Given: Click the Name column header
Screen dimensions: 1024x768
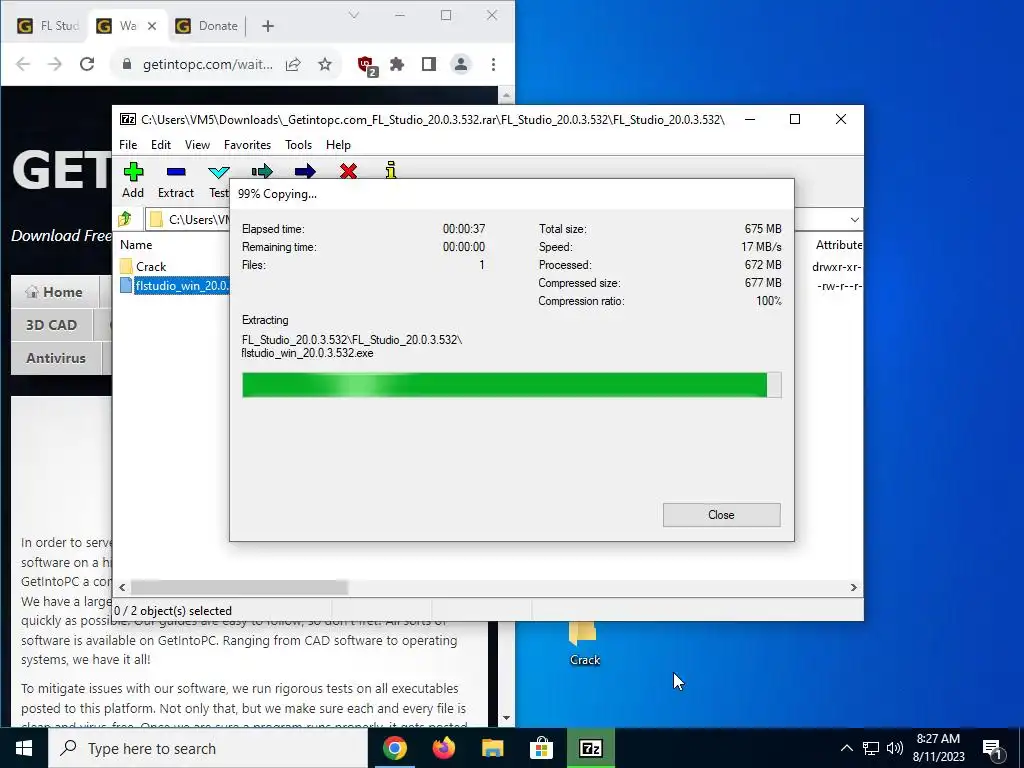Looking at the screenshot, I should (x=136, y=245).
